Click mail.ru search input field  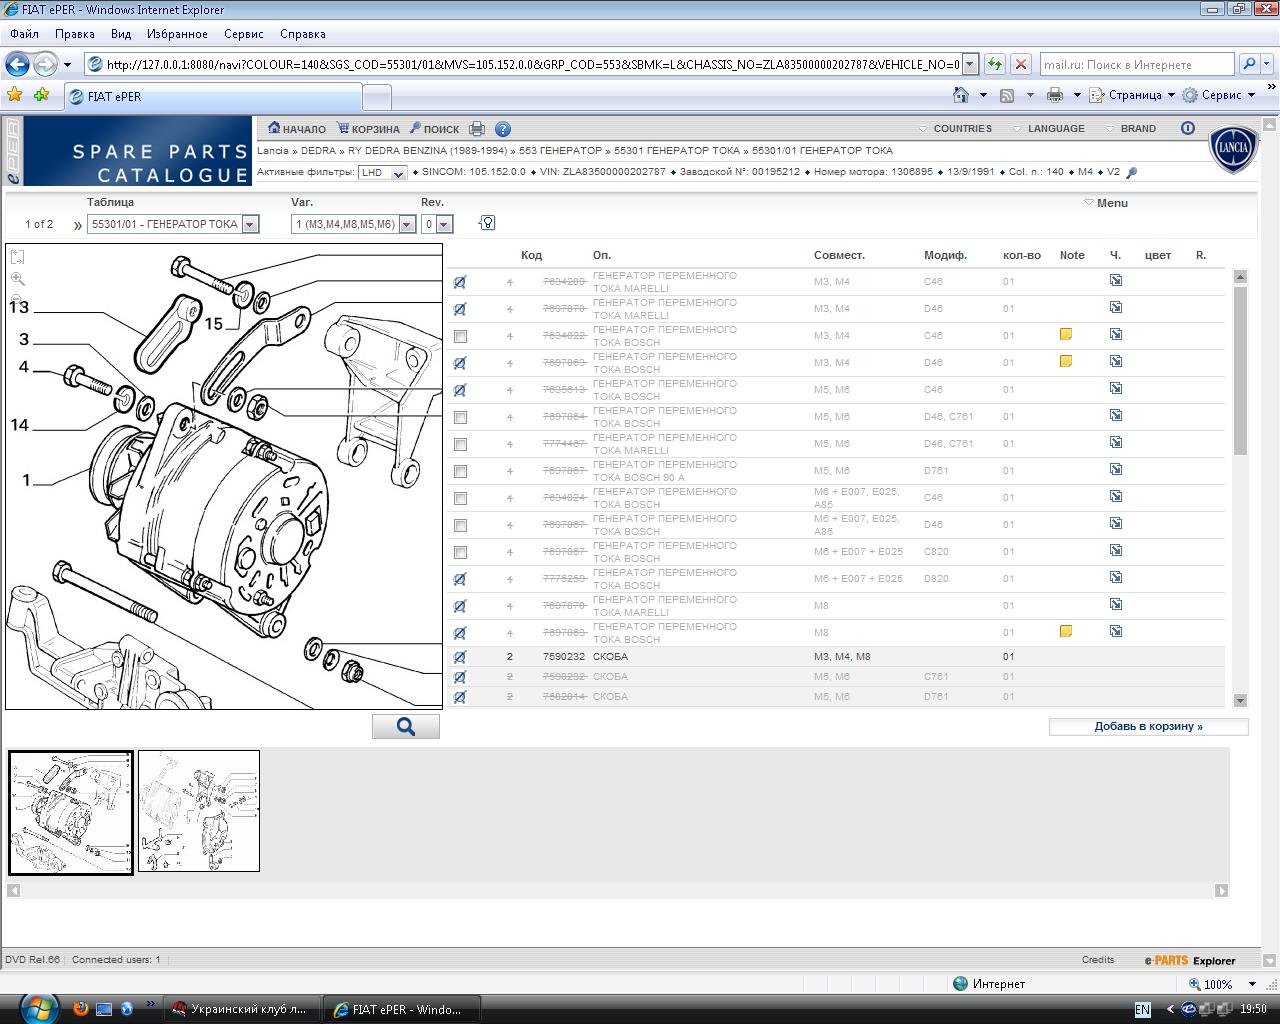coord(1136,64)
